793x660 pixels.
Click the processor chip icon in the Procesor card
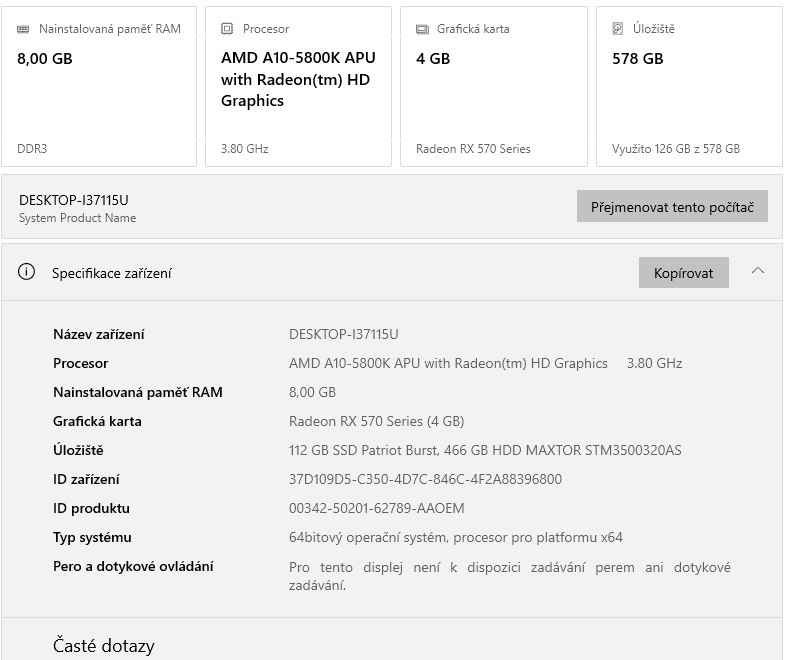pos(227,29)
